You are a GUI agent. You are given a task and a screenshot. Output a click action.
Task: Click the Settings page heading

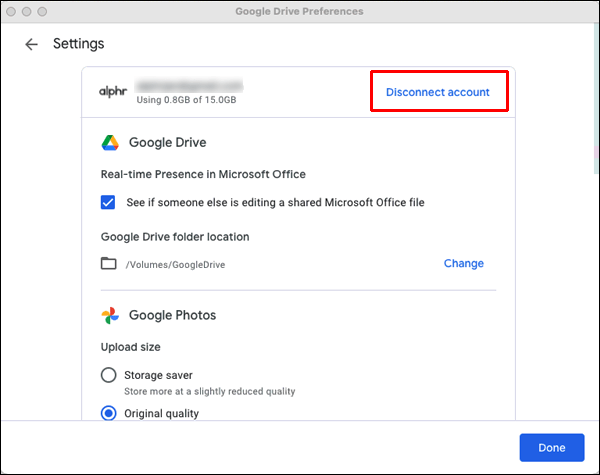(x=78, y=44)
